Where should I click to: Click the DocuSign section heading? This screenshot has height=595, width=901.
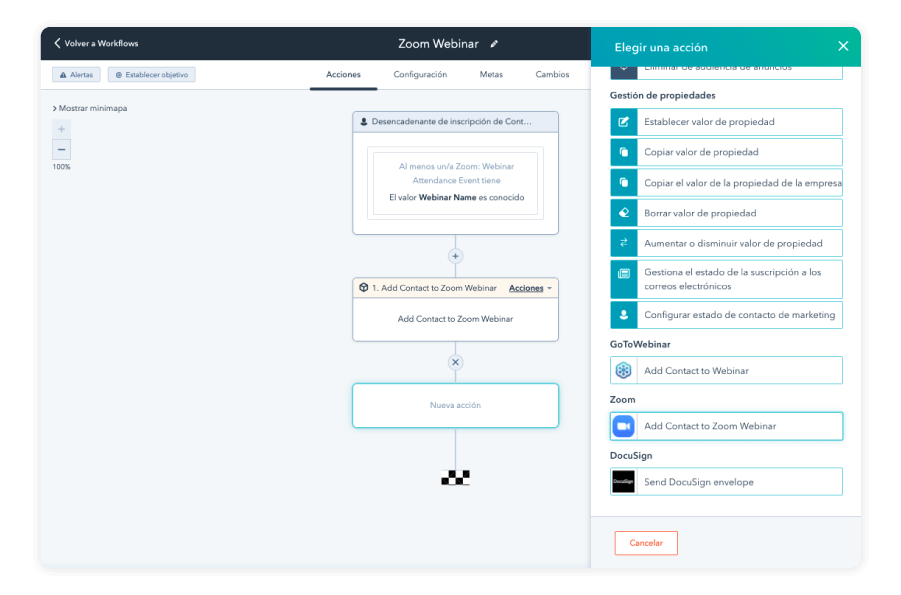631,455
